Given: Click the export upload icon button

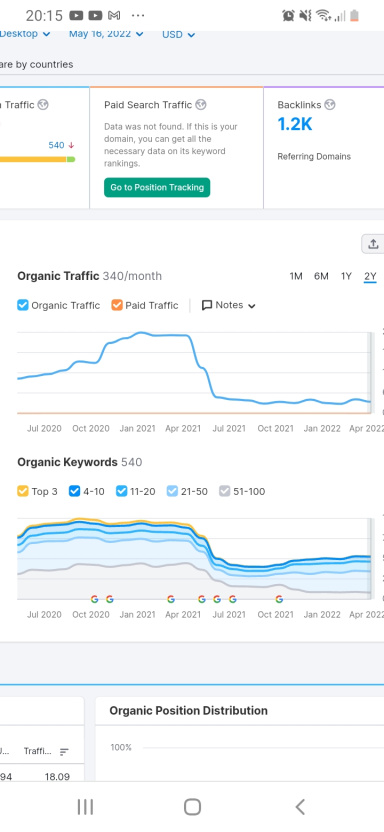Looking at the screenshot, I should click(x=373, y=244).
